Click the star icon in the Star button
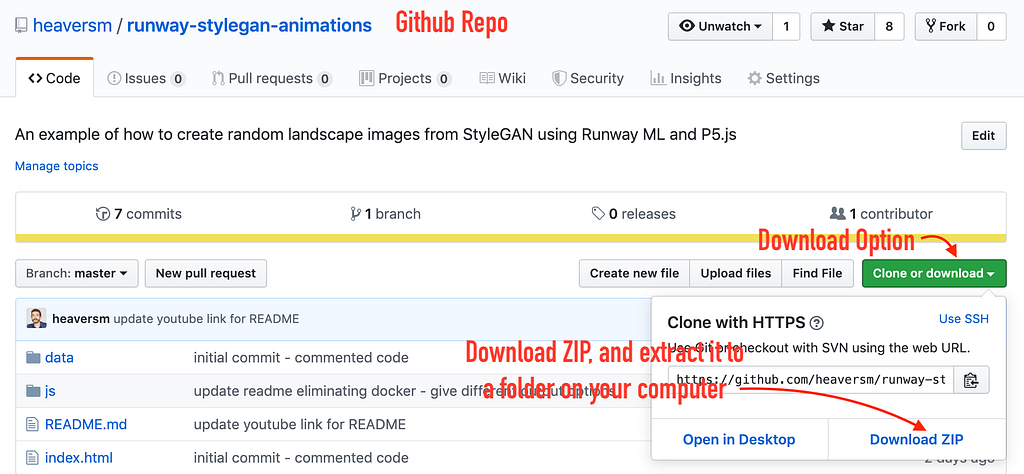The image size is (1024, 474). click(x=828, y=27)
